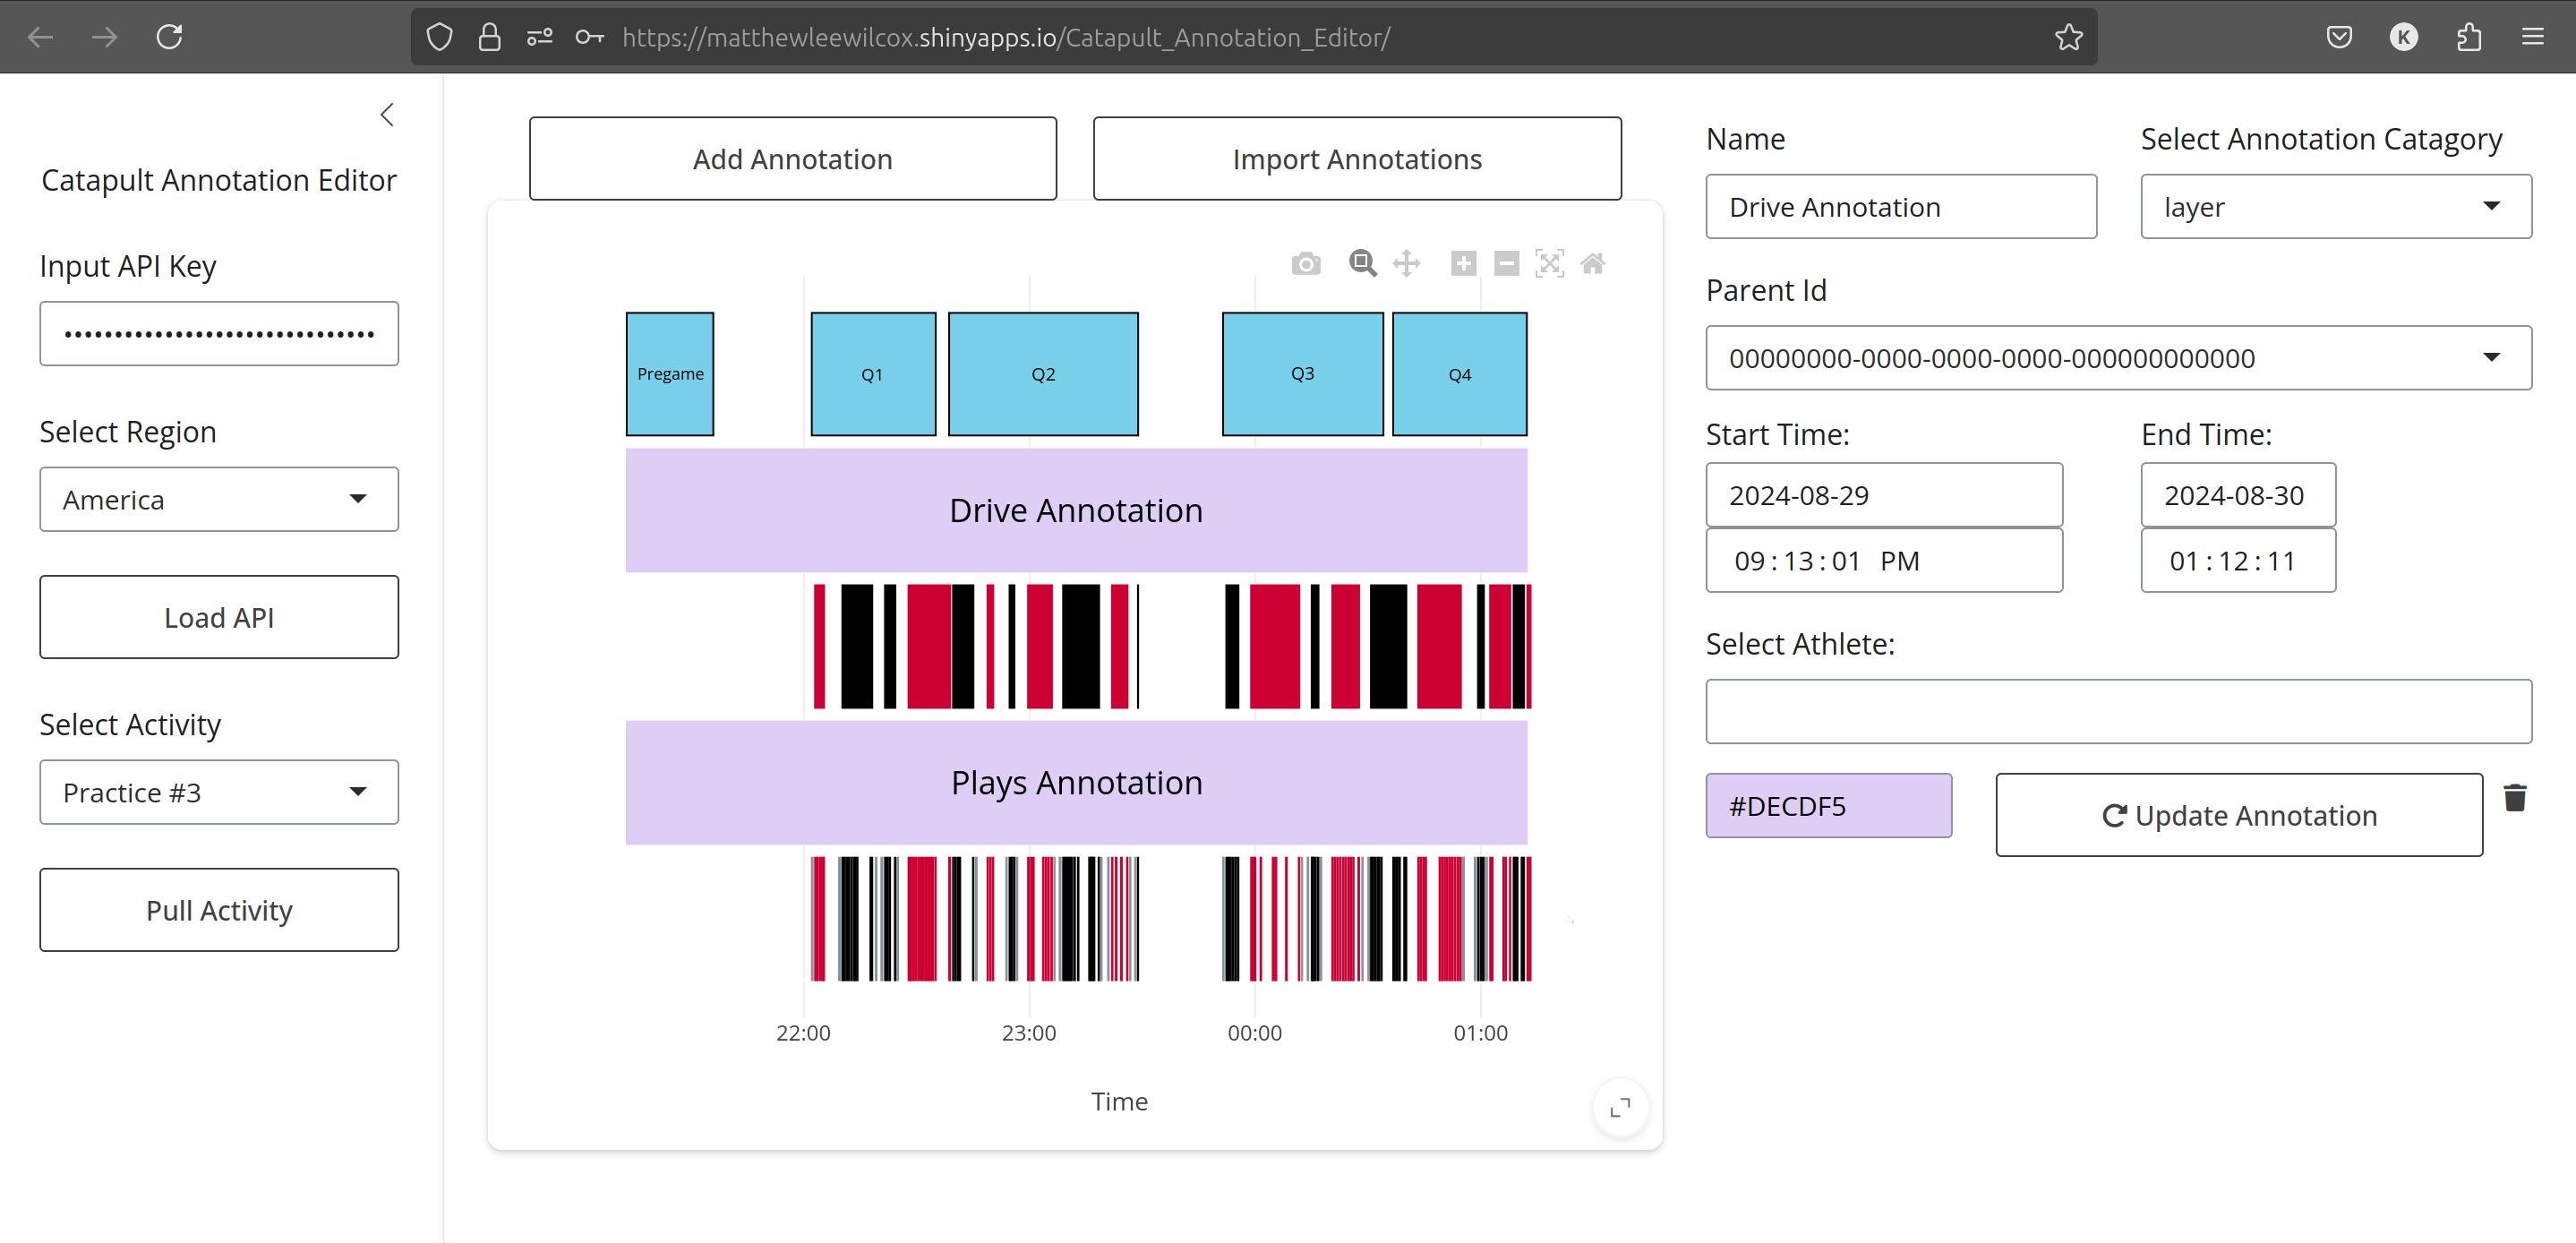The image size is (2576, 1243).
Task: Reset axes with the home icon
Action: 1594,263
